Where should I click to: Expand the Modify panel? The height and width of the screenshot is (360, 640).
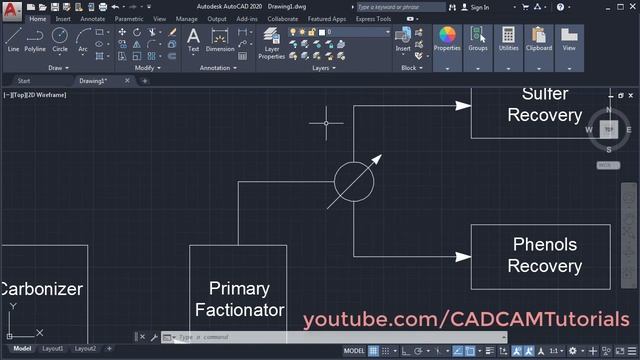pyautogui.click(x=148, y=68)
